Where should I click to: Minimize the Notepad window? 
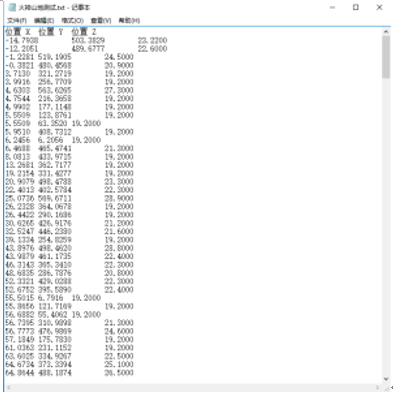click(332, 7)
